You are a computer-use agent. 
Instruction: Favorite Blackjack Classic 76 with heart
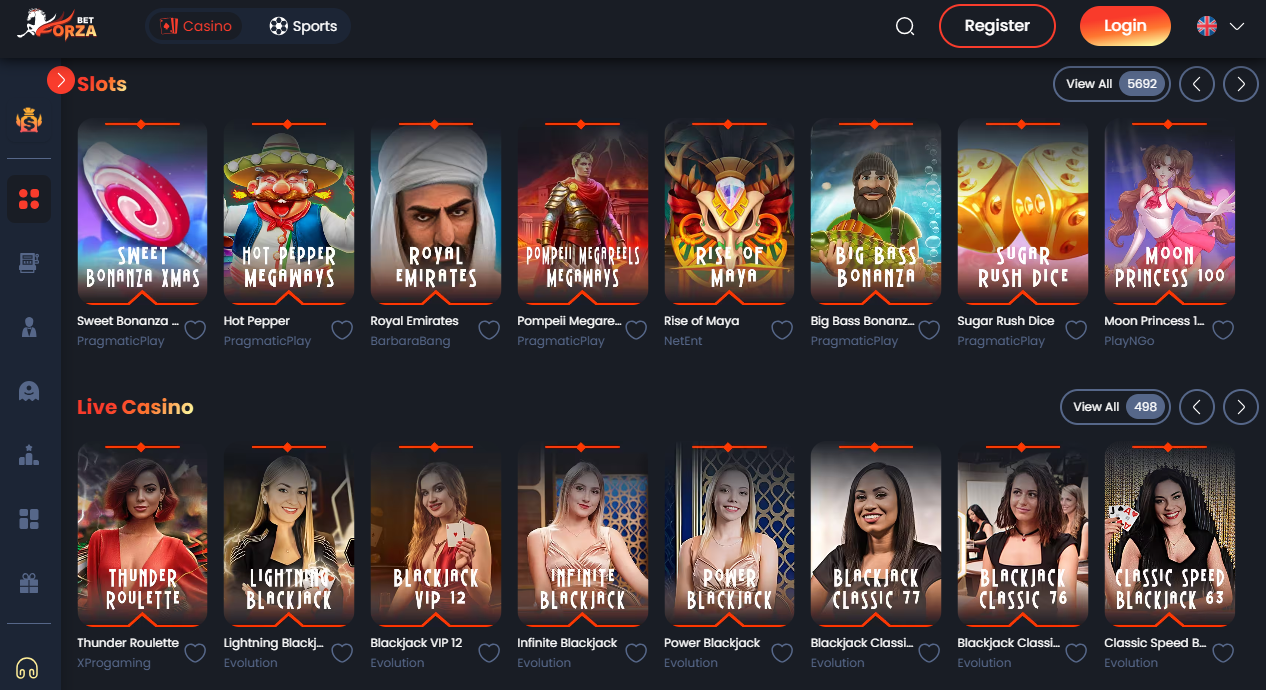pos(1076,653)
